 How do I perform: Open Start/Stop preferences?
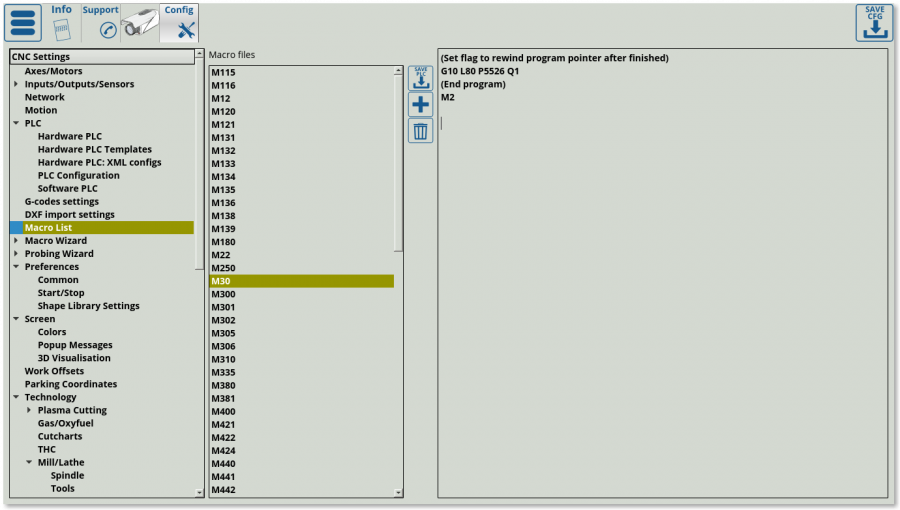pos(61,293)
